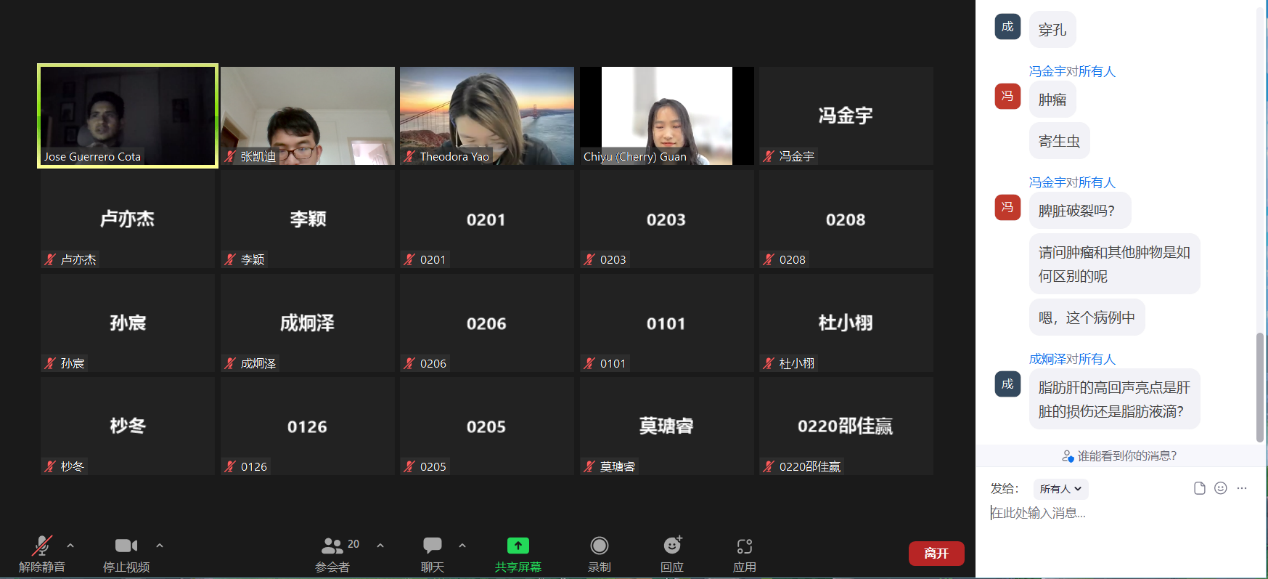Open the 回应 reactions menu
This screenshot has height=579, width=1268.
672,546
